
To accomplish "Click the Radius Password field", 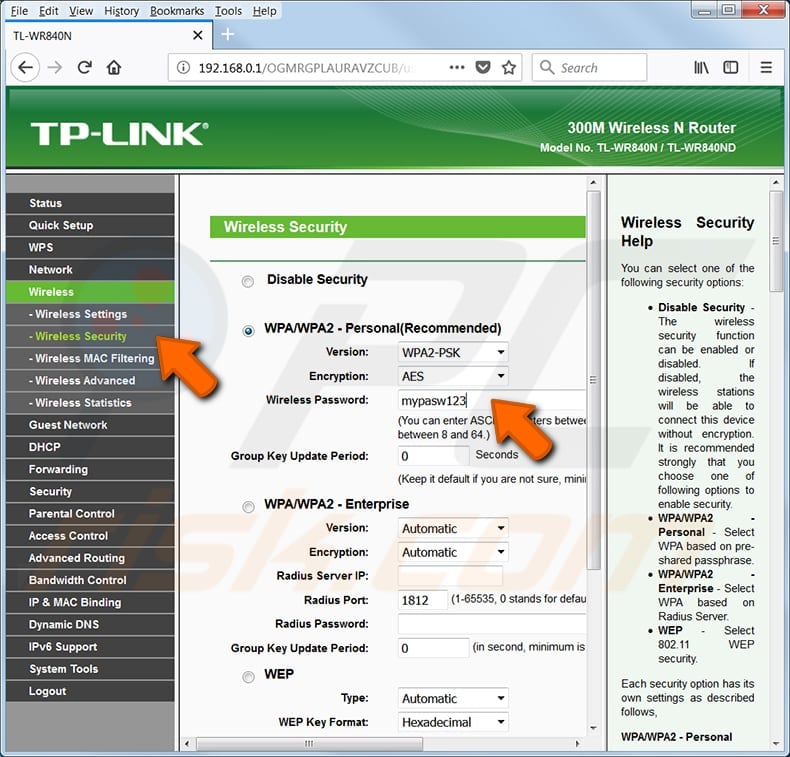I will 492,624.
